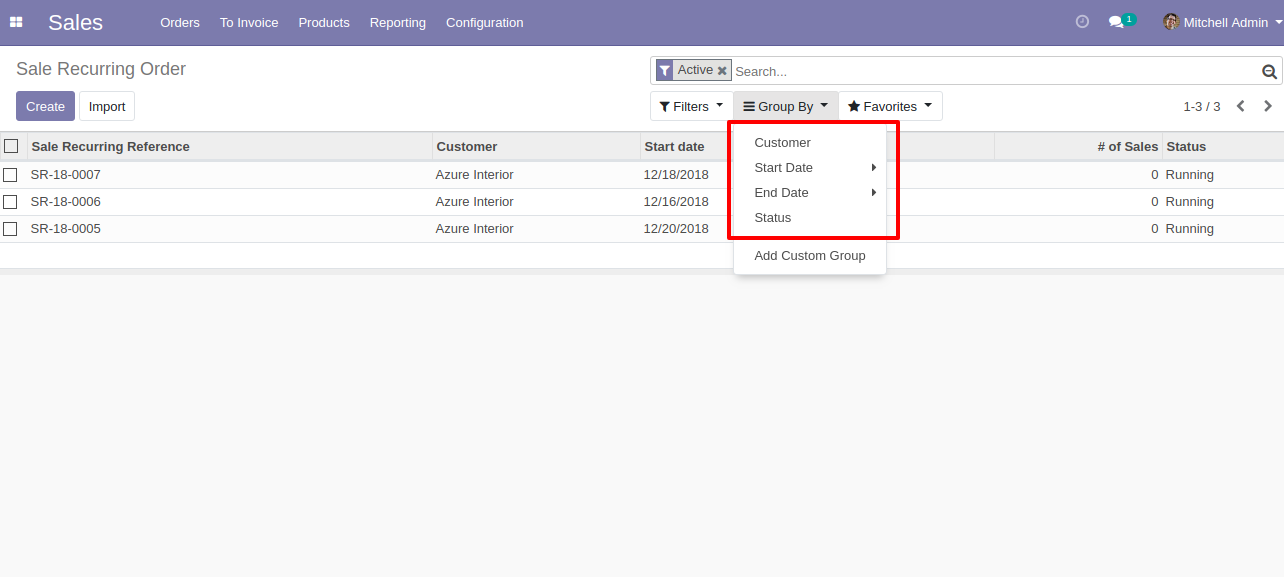The height and width of the screenshot is (577, 1284).
Task: Click the Sale Recurring Order breadcrumb title
Action: coord(101,69)
